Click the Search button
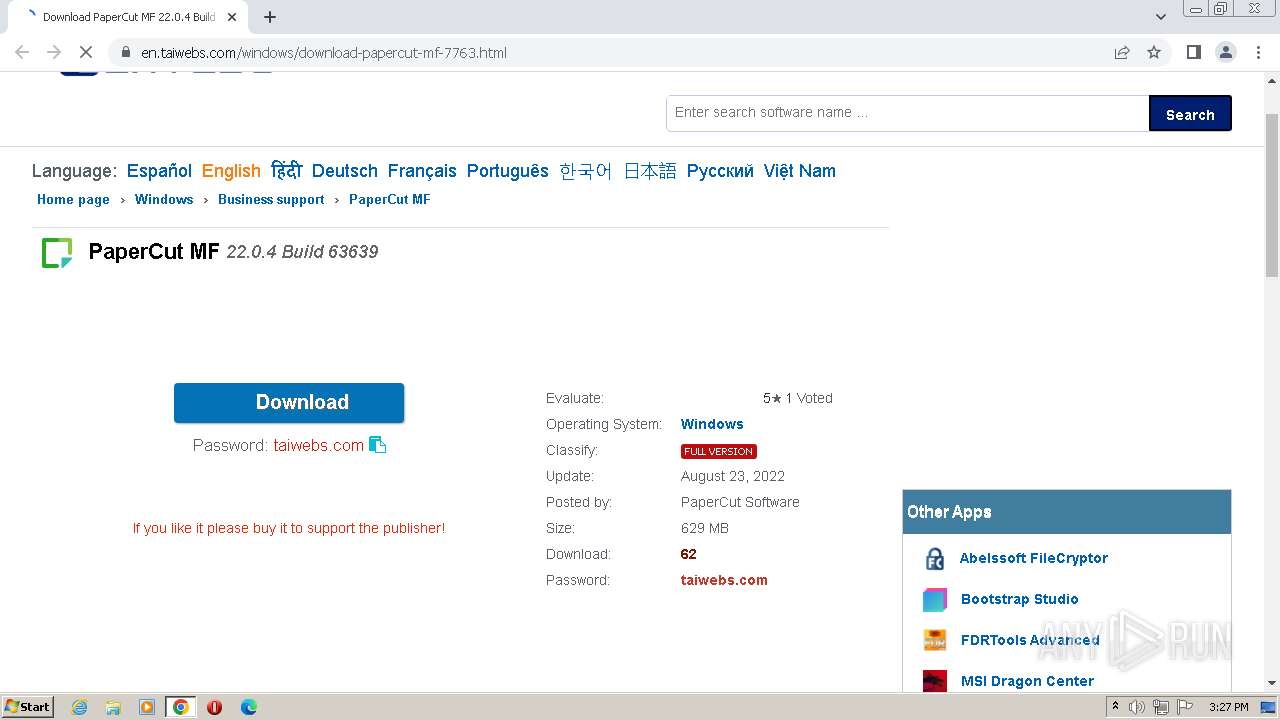The width and height of the screenshot is (1280, 720). pos(1190,114)
